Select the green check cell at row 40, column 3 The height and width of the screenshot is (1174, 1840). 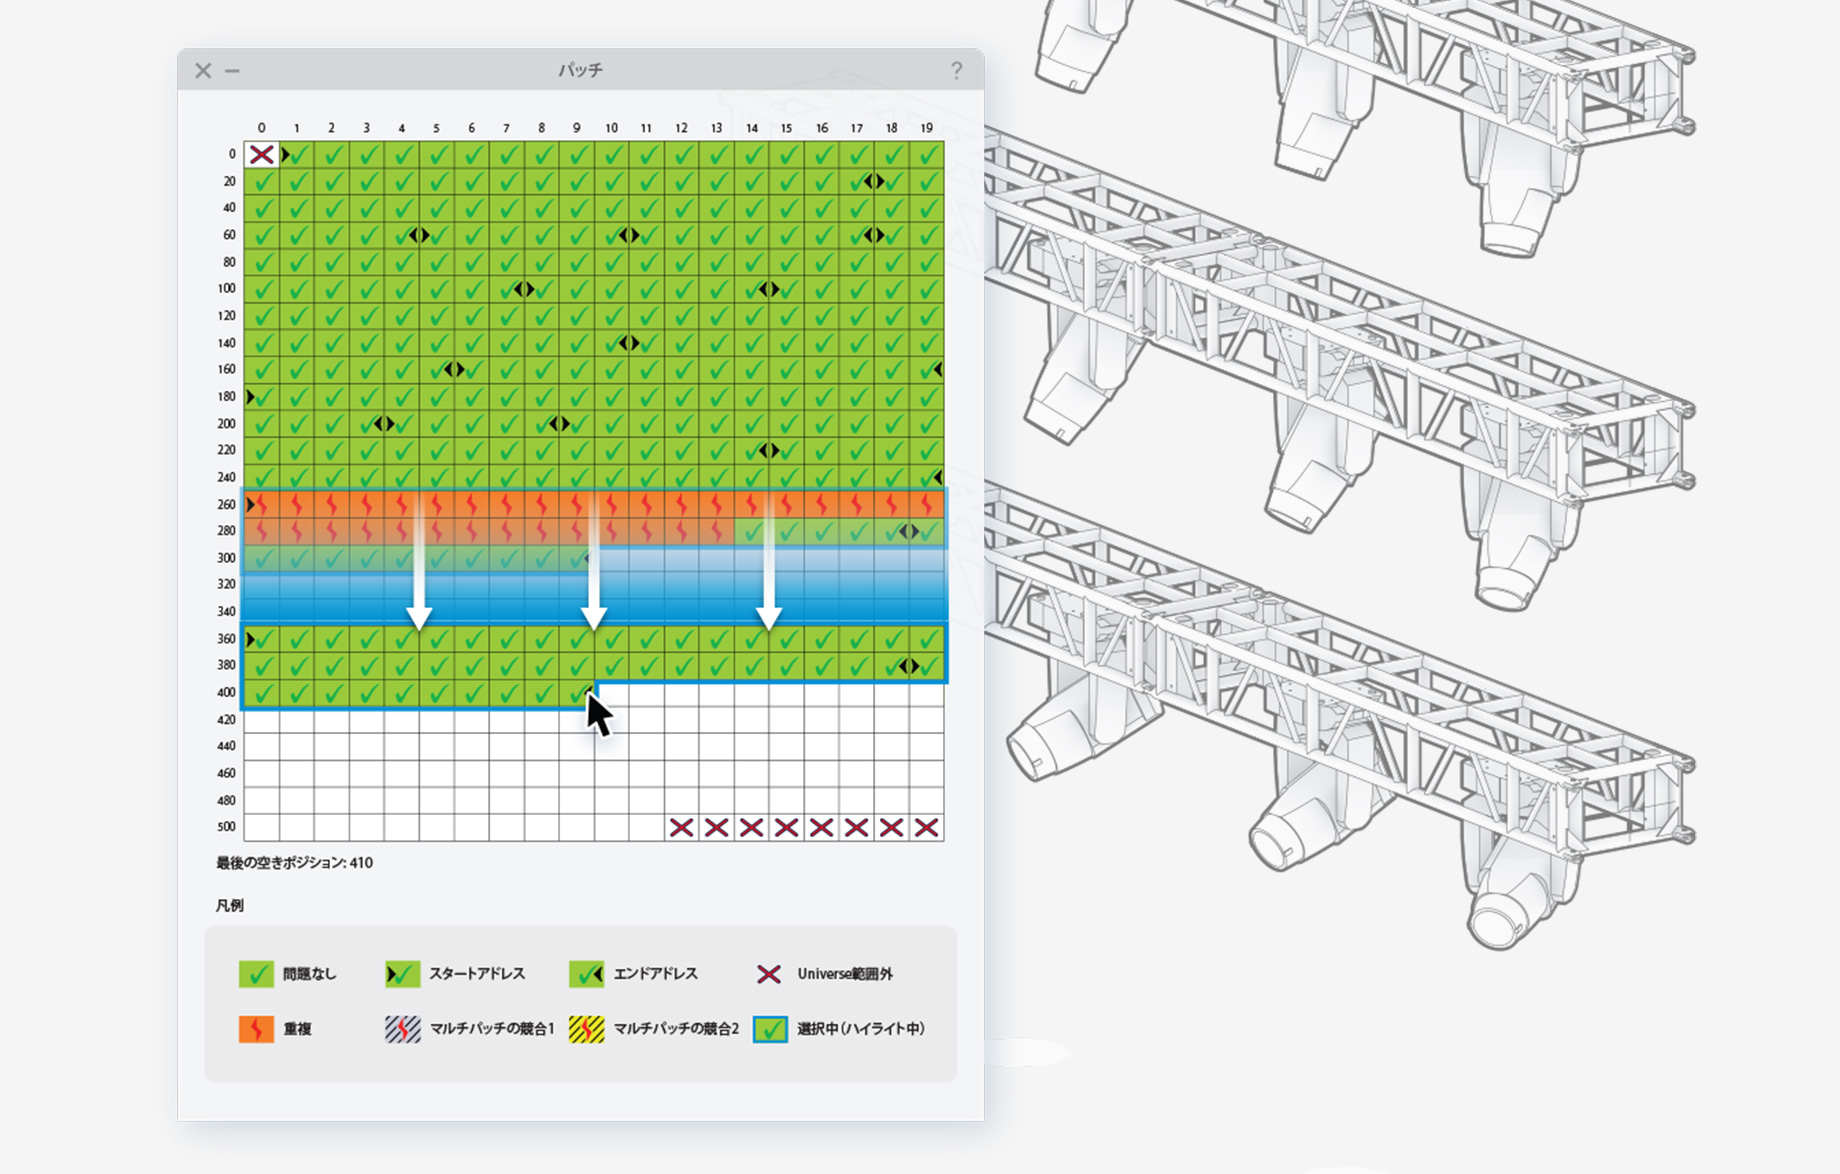click(367, 209)
